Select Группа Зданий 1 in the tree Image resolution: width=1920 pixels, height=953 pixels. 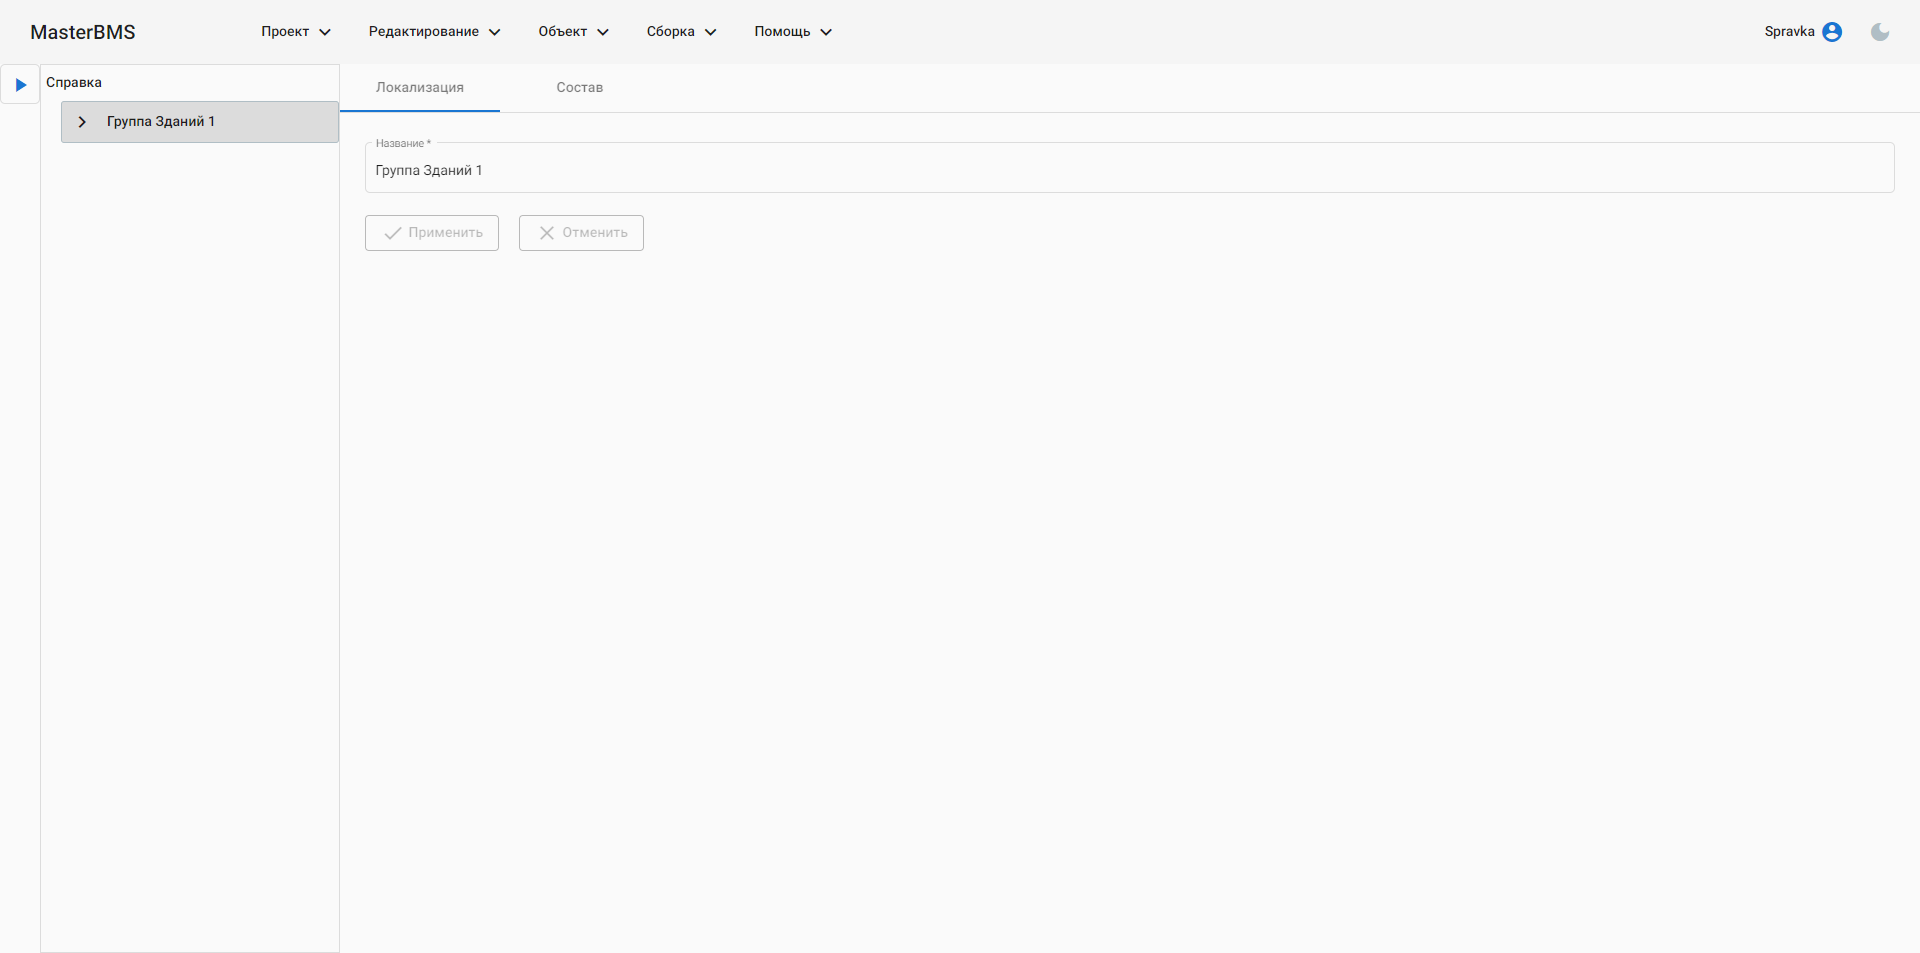point(161,122)
